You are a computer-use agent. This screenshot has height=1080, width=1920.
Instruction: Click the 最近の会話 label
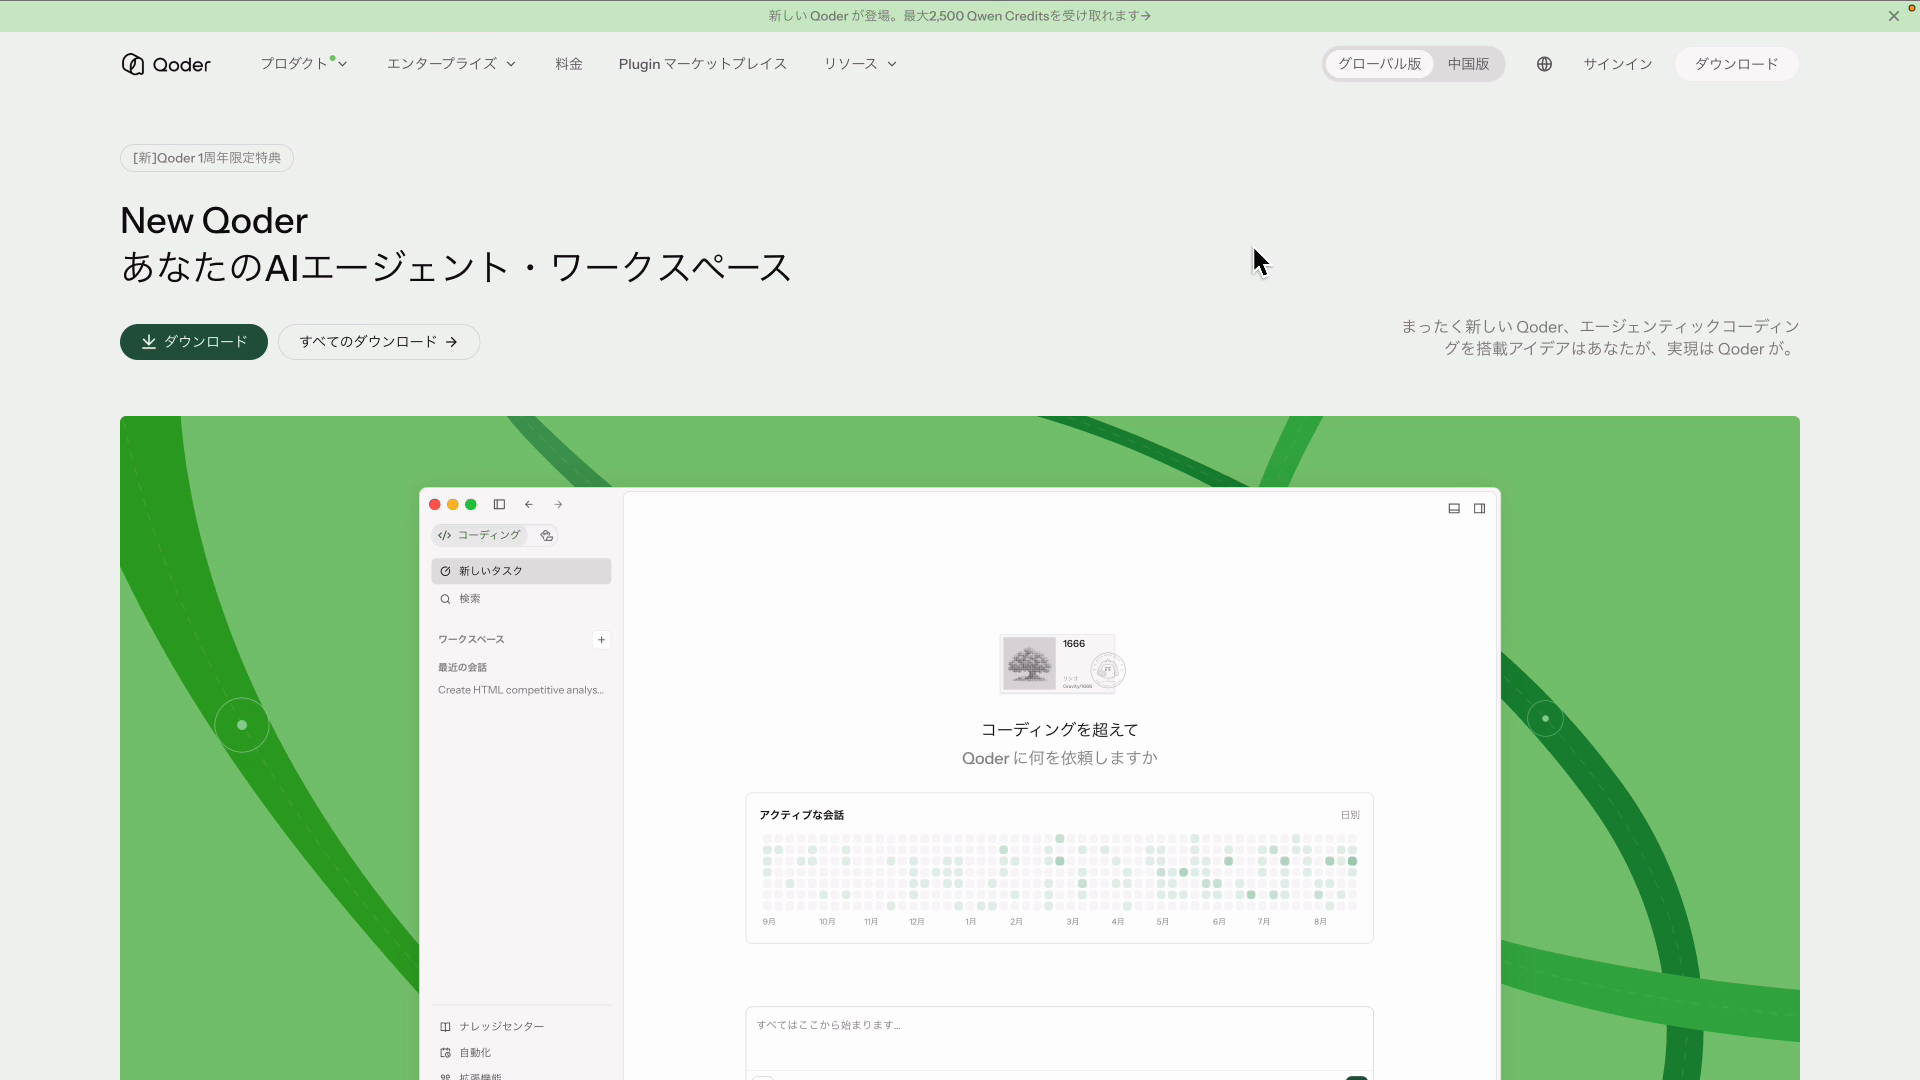coord(462,667)
